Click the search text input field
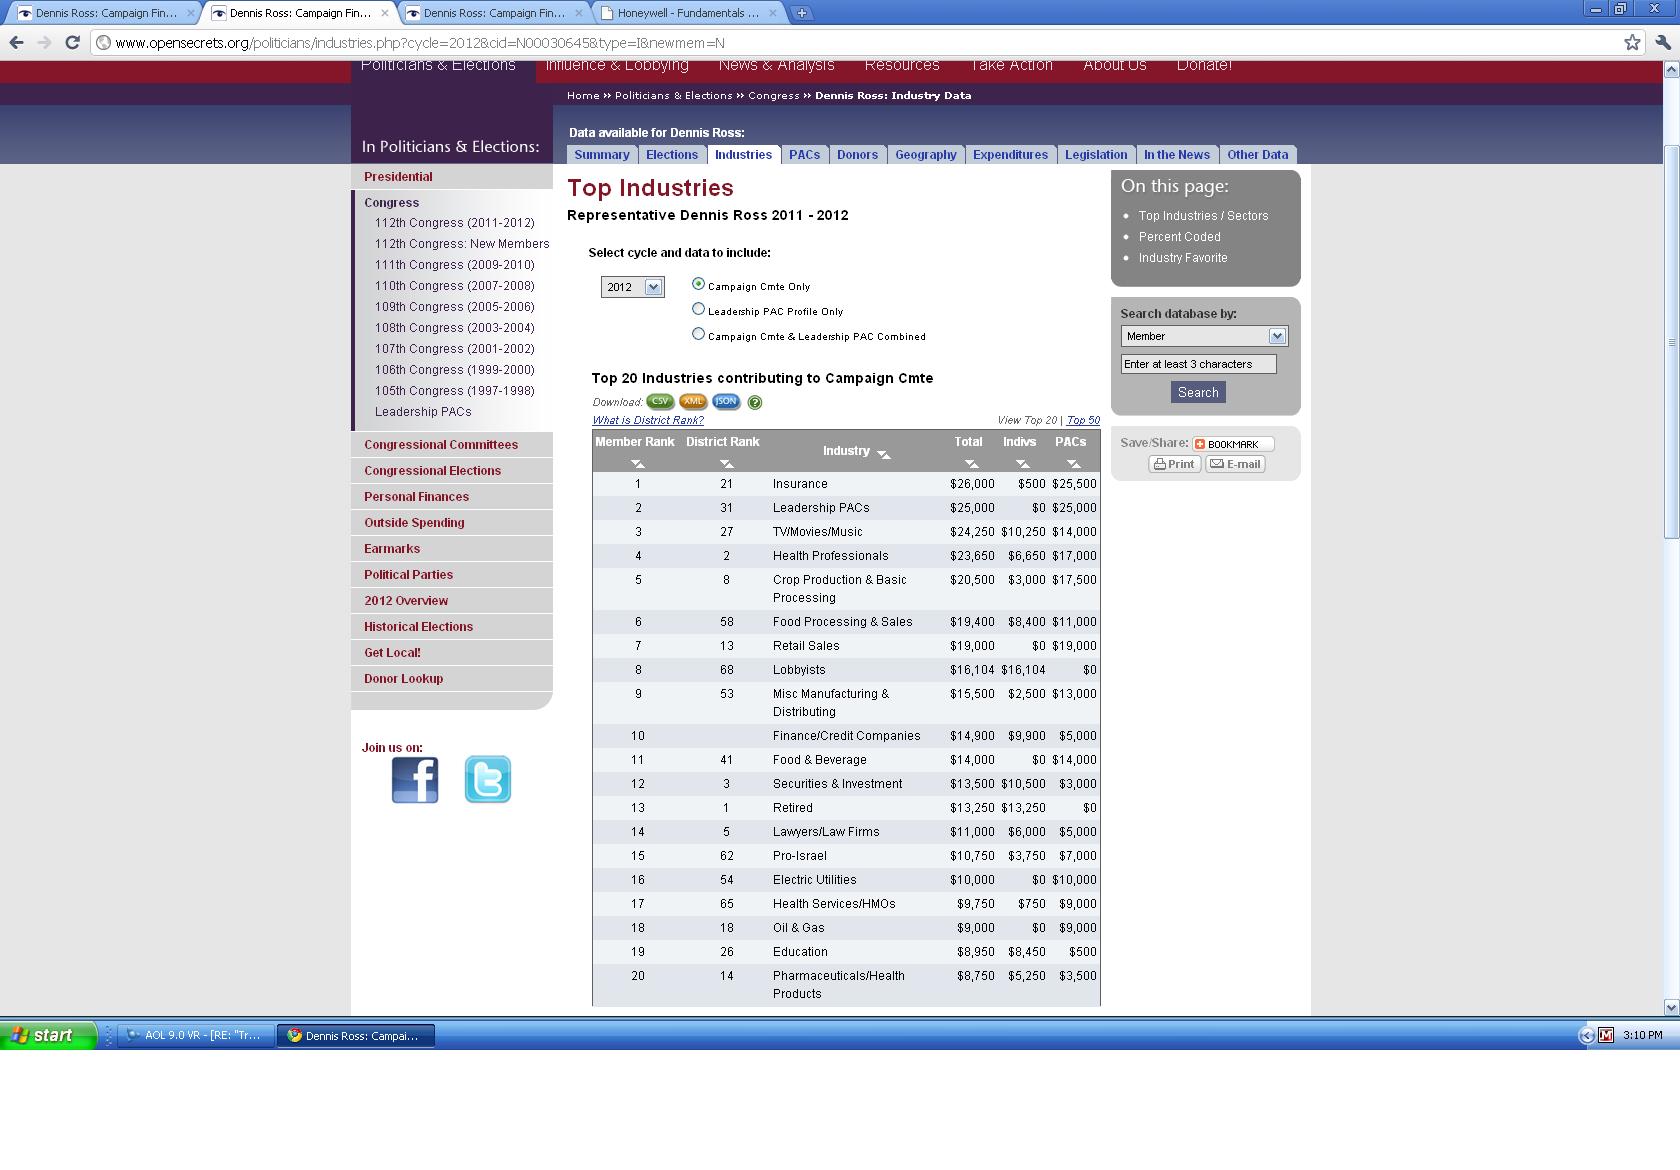Image resolution: width=1680 pixels, height=1170 pixels. [x=1198, y=364]
